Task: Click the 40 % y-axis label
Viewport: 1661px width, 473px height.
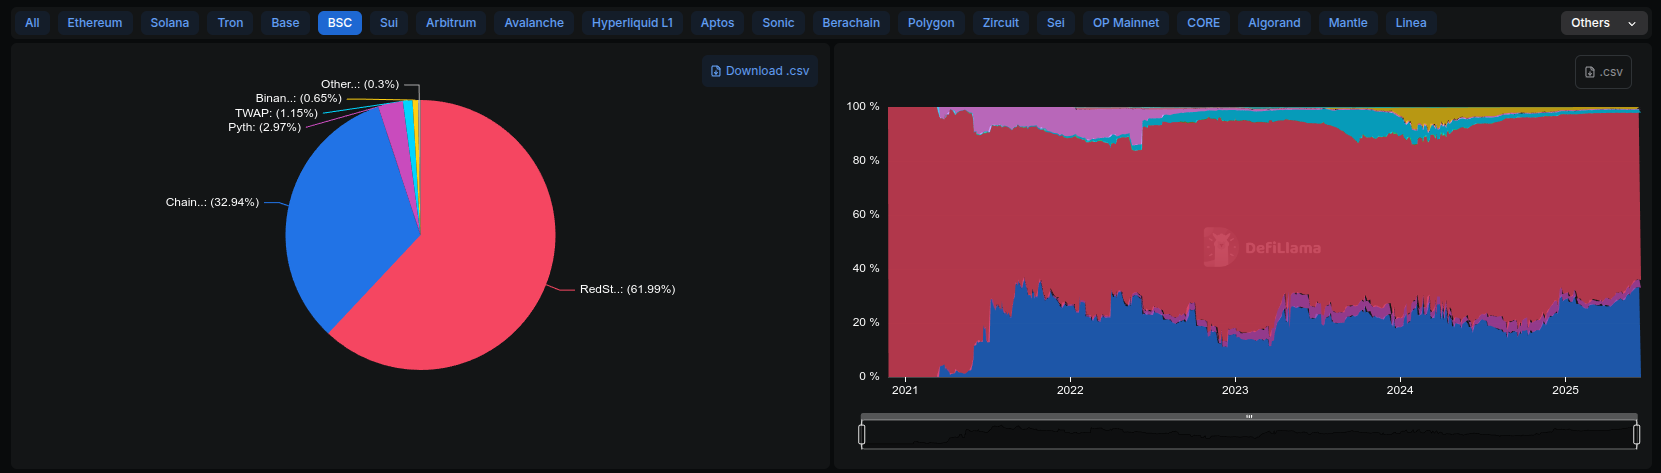Action: coord(866,268)
